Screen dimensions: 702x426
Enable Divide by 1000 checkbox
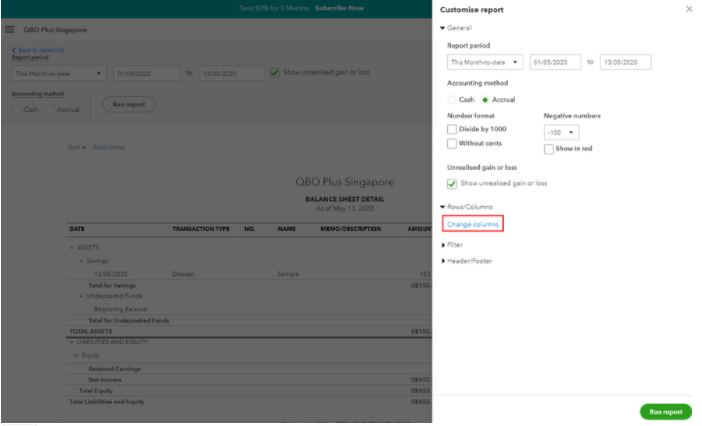[452, 129]
